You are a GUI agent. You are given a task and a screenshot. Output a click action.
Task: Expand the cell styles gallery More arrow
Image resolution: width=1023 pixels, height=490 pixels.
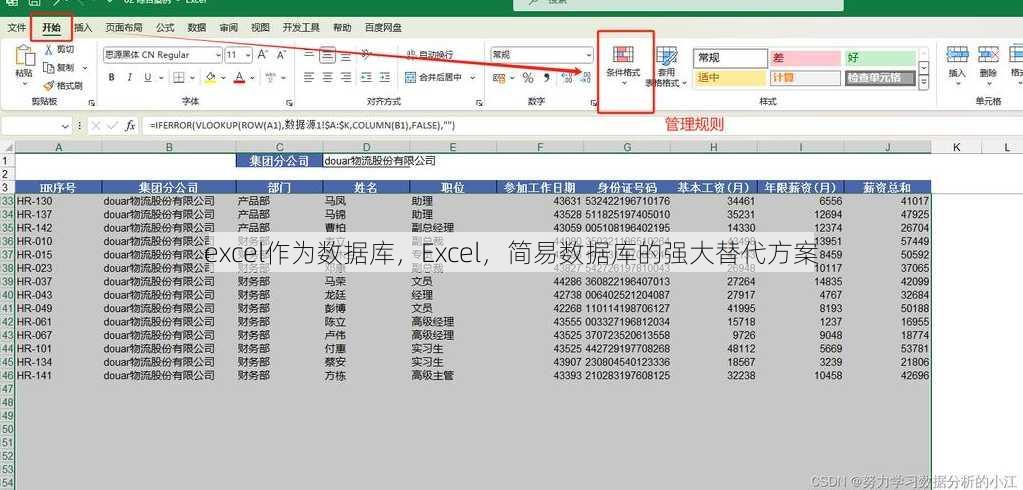click(x=923, y=84)
